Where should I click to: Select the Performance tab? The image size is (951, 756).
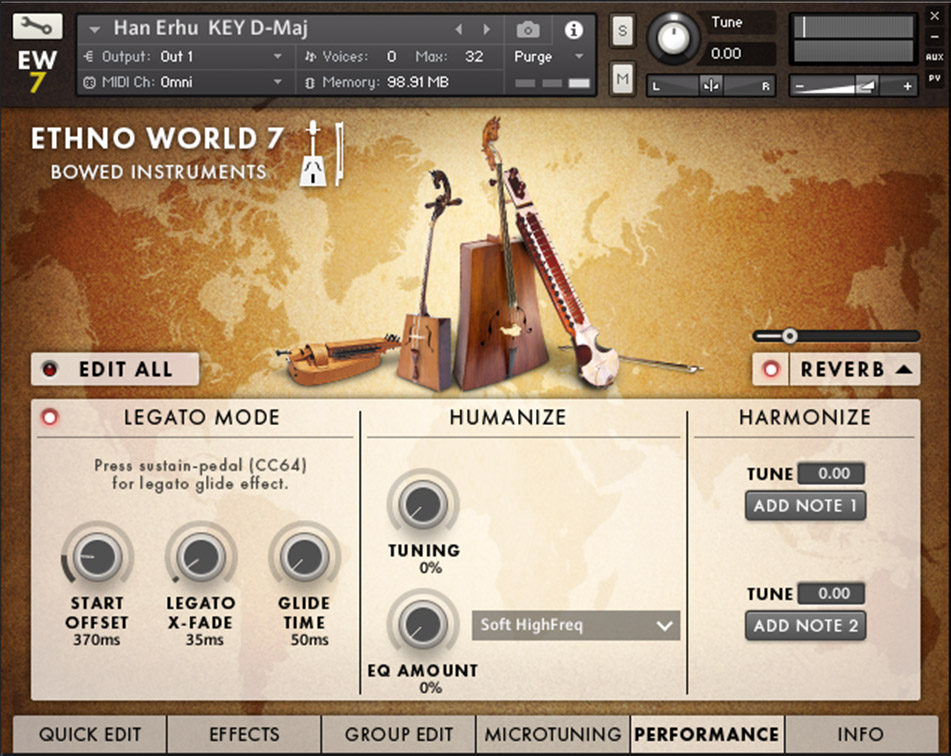click(x=707, y=734)
